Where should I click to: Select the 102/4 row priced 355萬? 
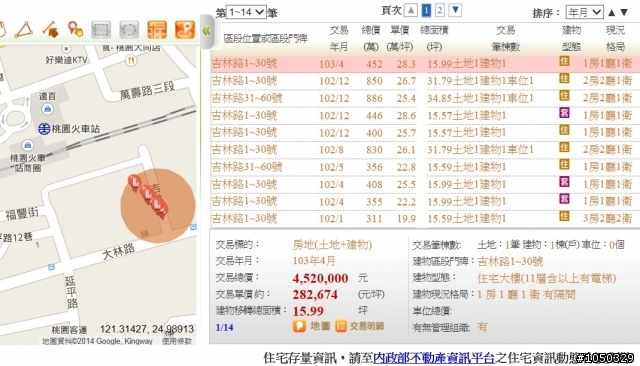click(425, 201)
